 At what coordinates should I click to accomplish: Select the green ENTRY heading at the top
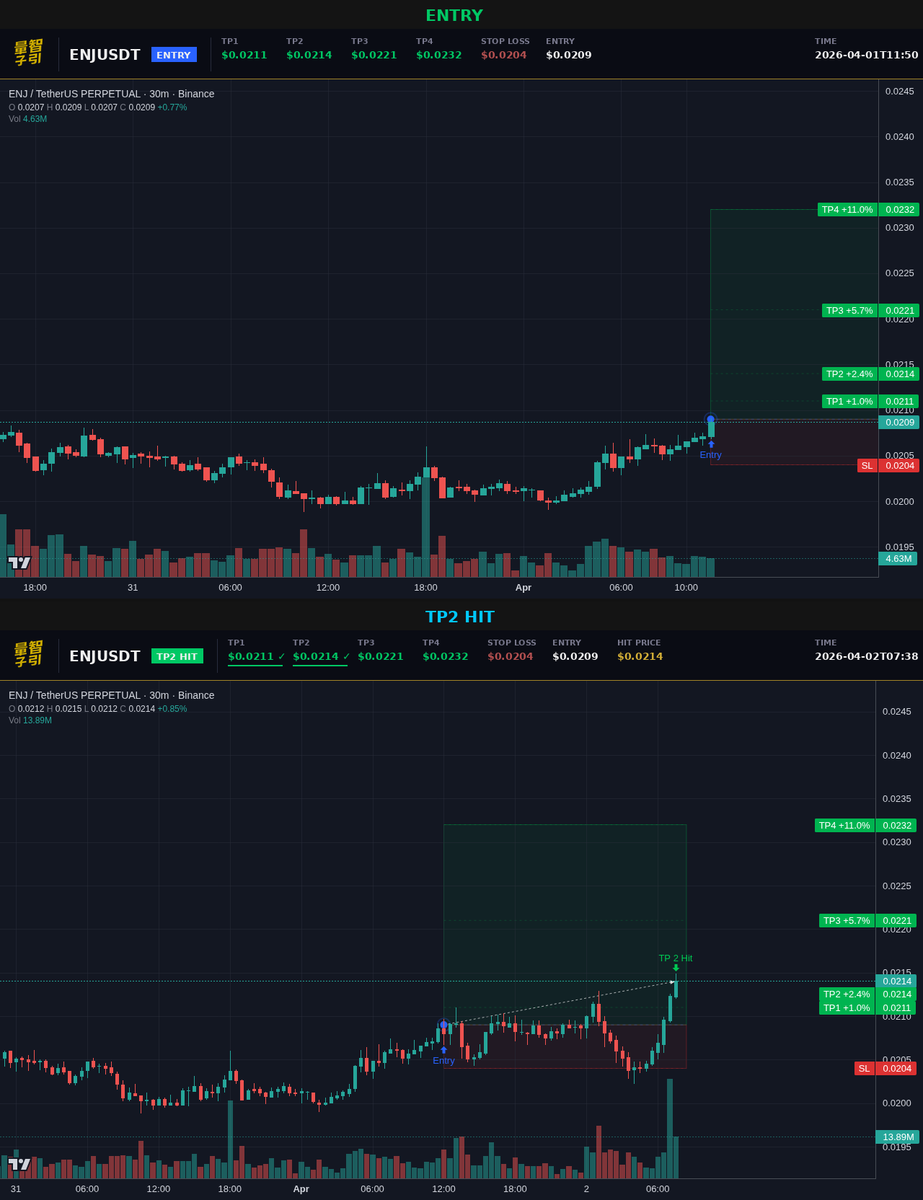coord(454,15)
